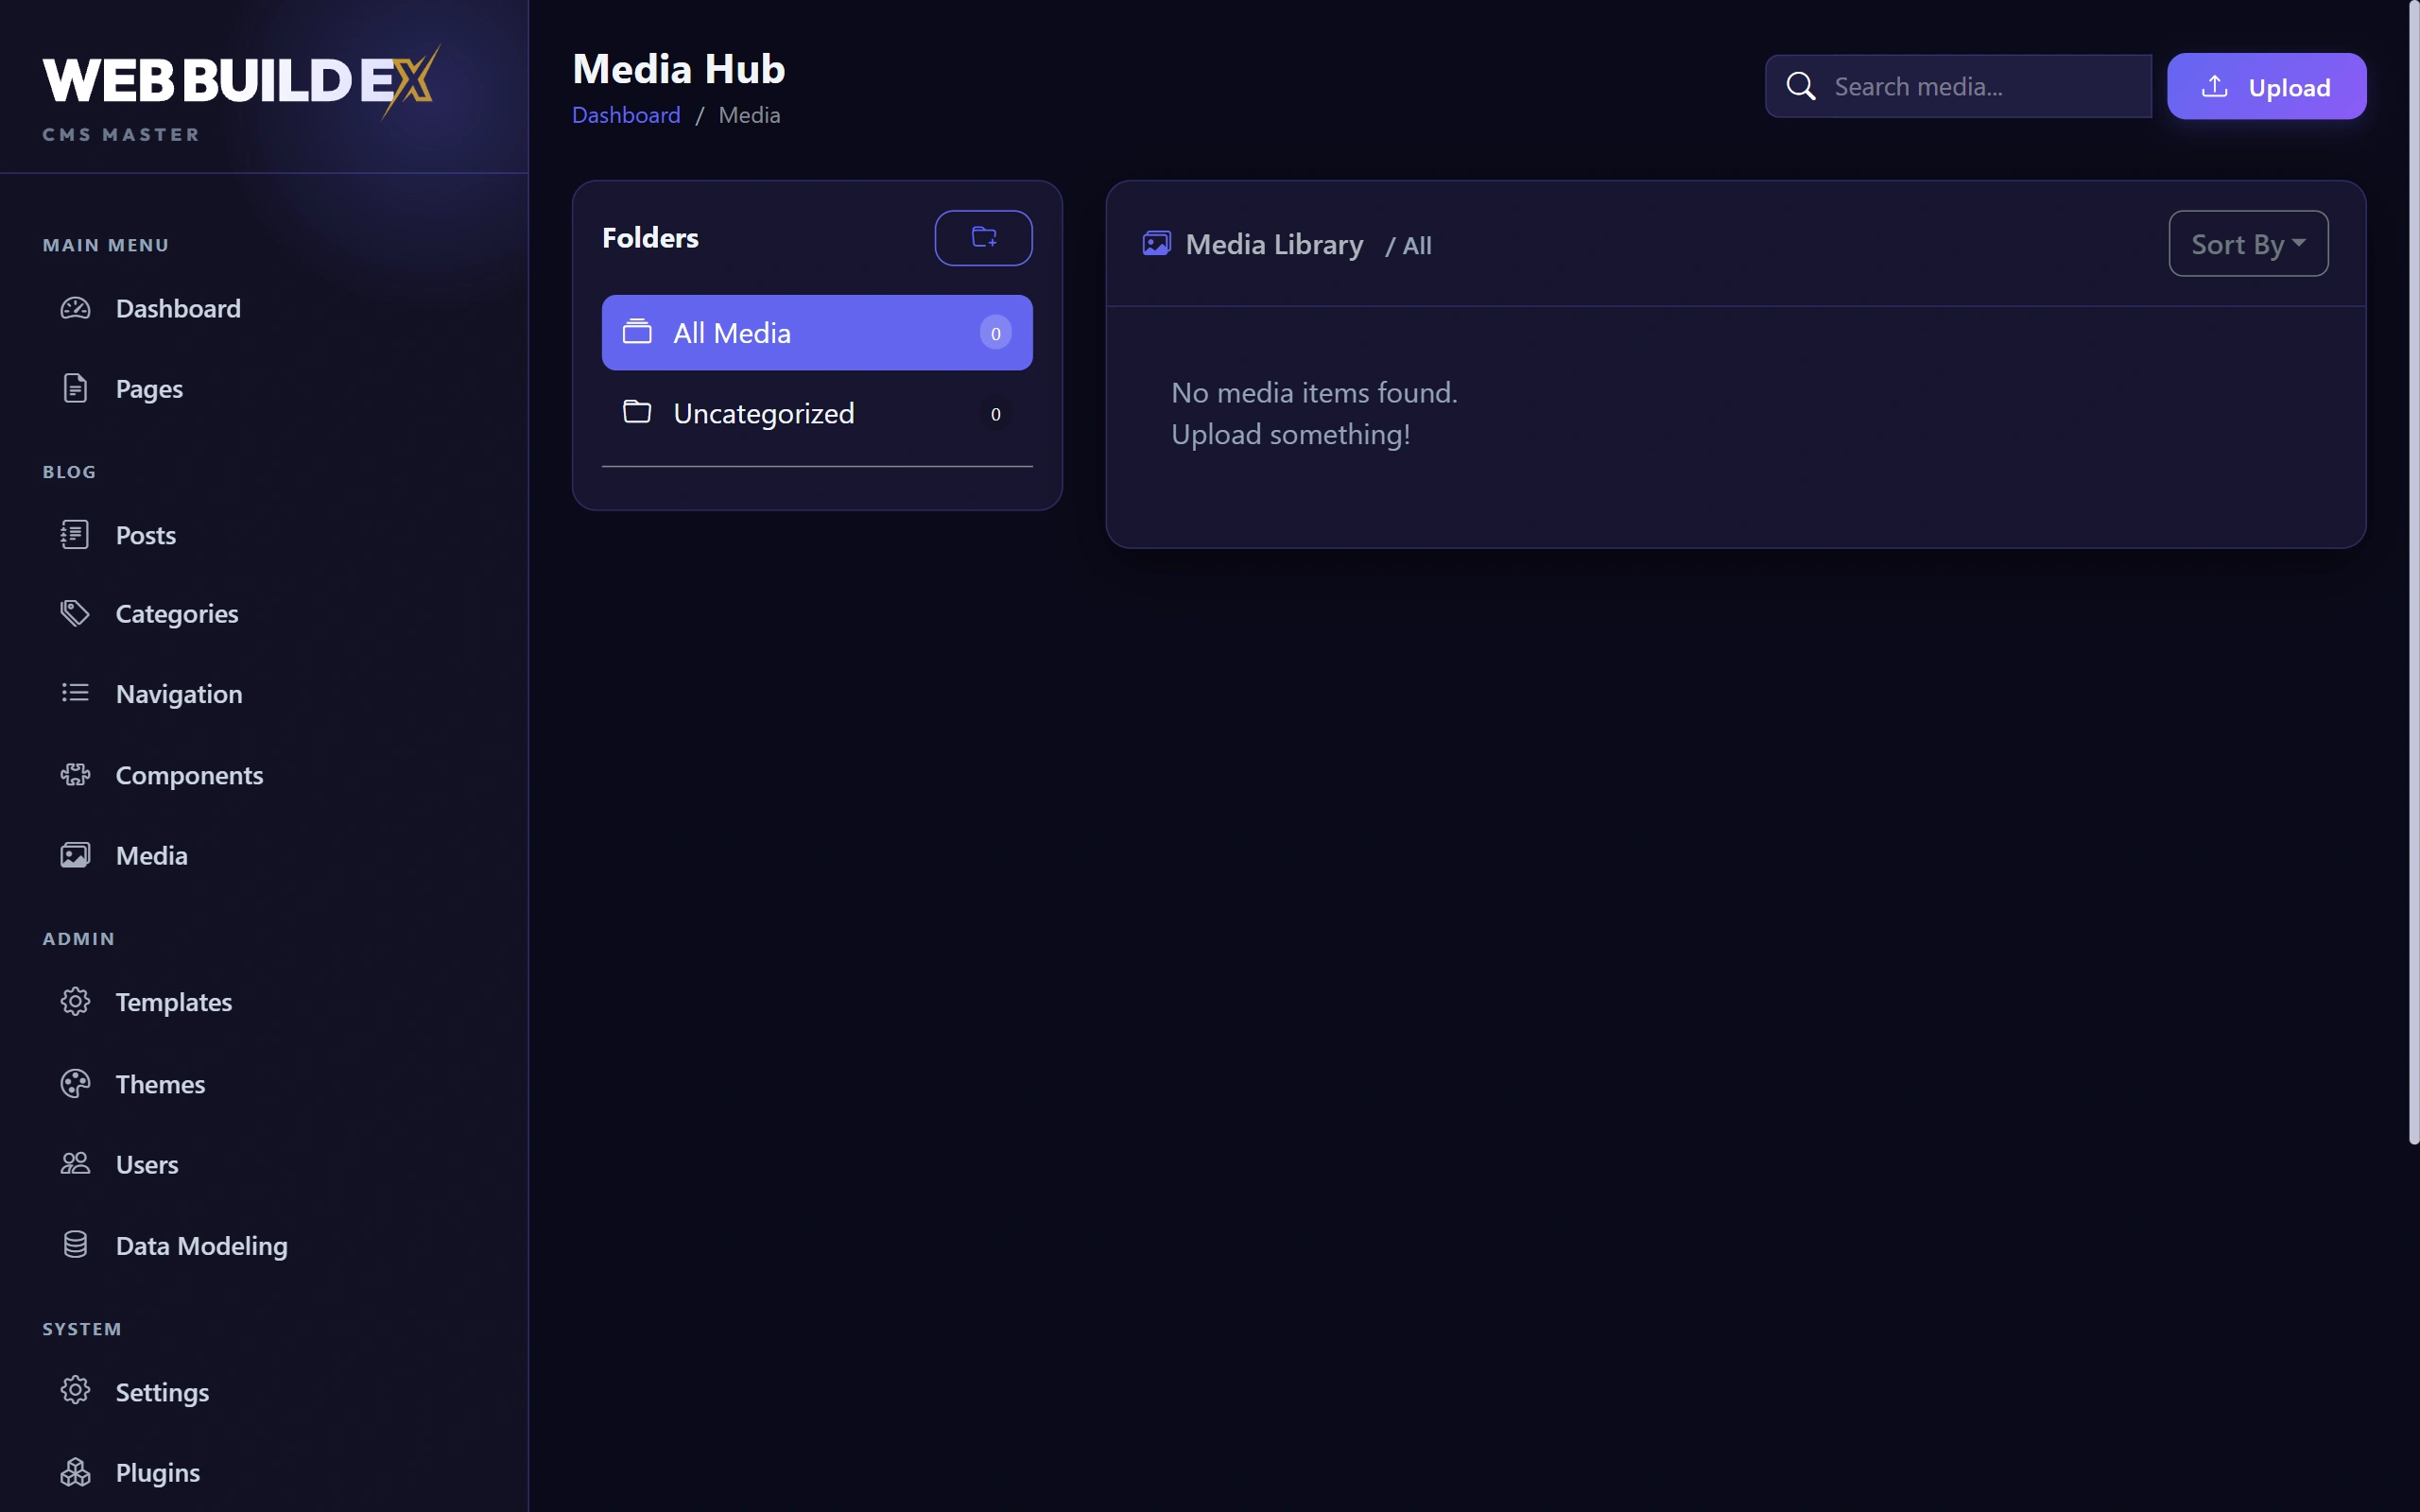The height and width of the screenshot is (1512, 2420).
Task: Open Data Modeling menu item
Action: click(202, 1245)
